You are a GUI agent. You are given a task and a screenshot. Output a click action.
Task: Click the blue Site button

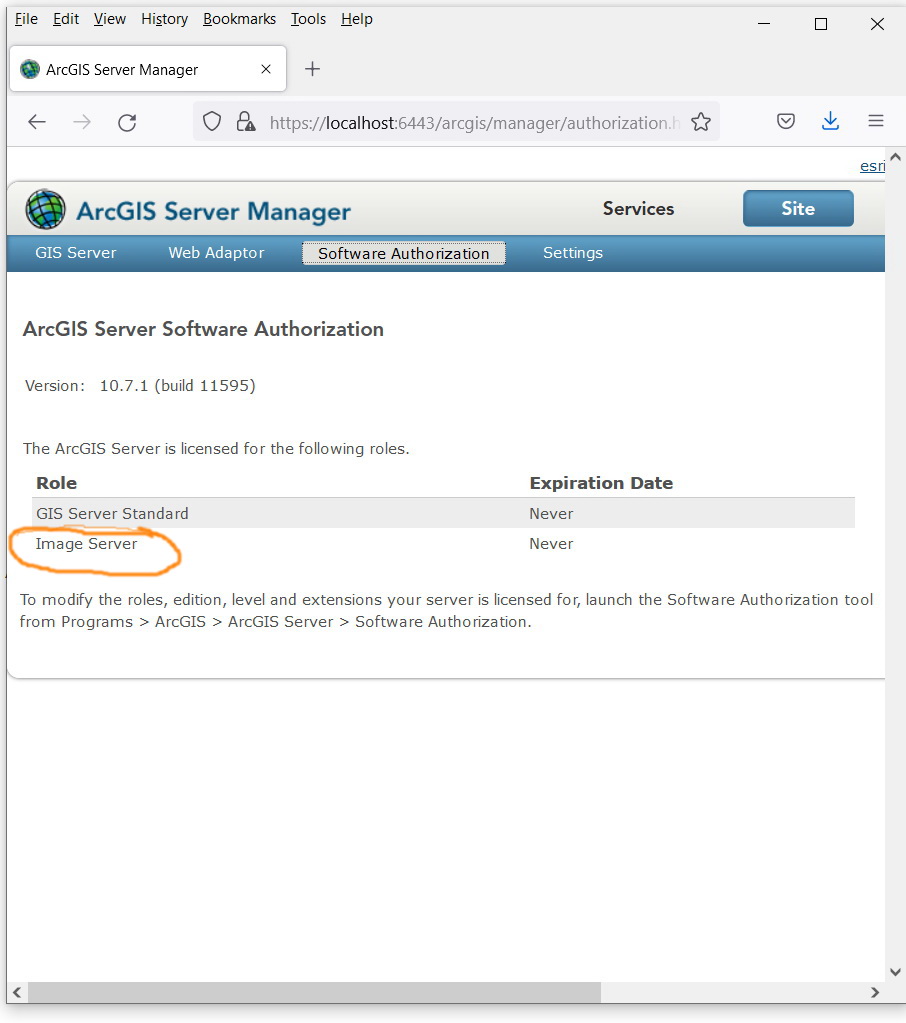[797, 208]
